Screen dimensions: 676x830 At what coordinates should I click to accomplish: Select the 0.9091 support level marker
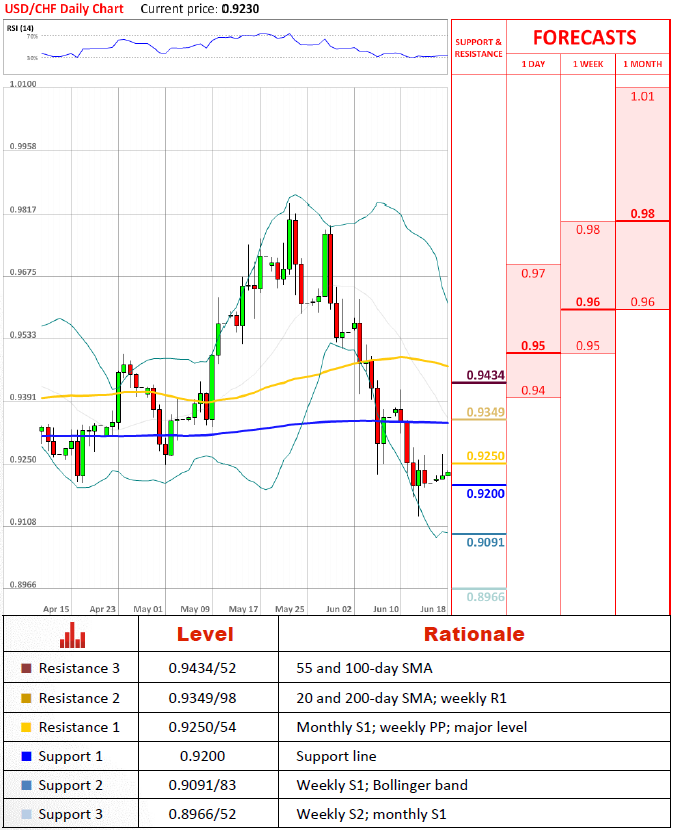tap(485, 542)
